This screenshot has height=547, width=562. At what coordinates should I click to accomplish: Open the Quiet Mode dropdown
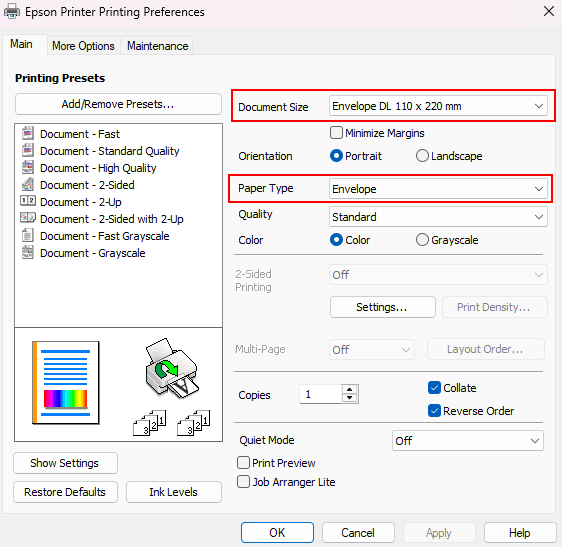tap(467, 441)
